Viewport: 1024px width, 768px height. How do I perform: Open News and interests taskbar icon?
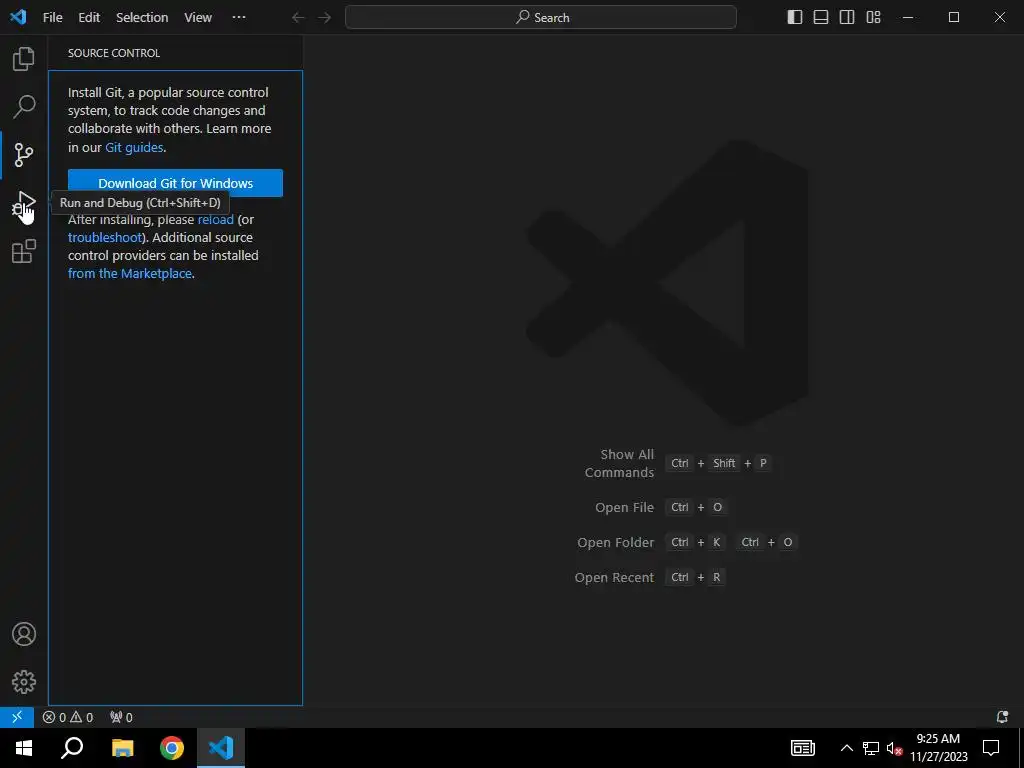[803, 748]
